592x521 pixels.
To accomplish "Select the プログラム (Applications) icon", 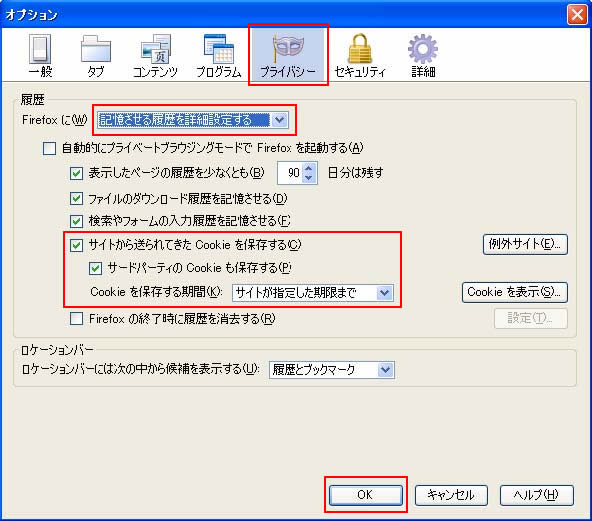I will click(219, 49).
